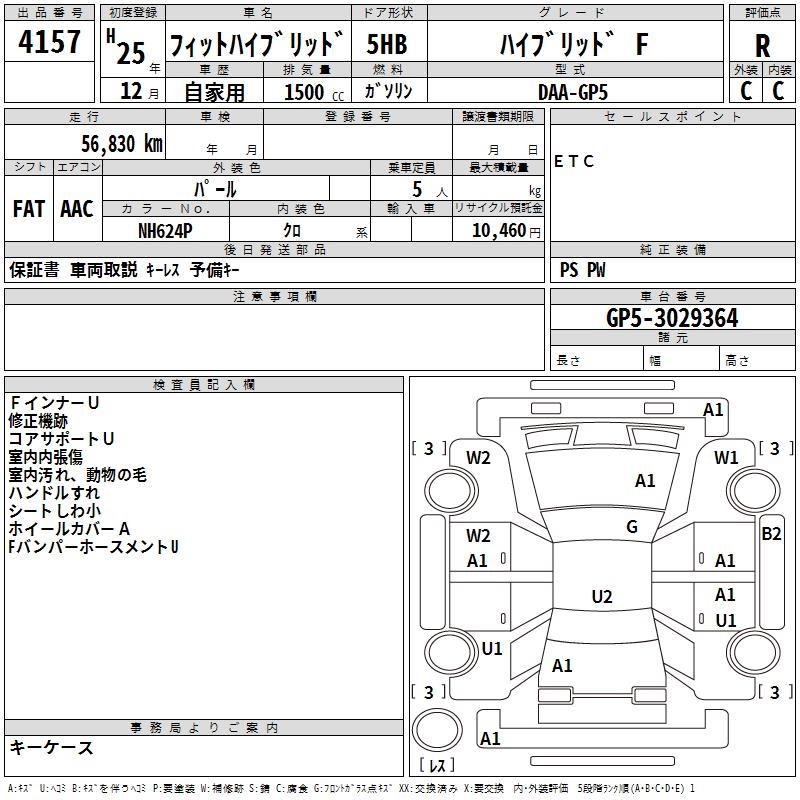
Task: Click the spare tire circle above レス
Action: coord(436,727)
